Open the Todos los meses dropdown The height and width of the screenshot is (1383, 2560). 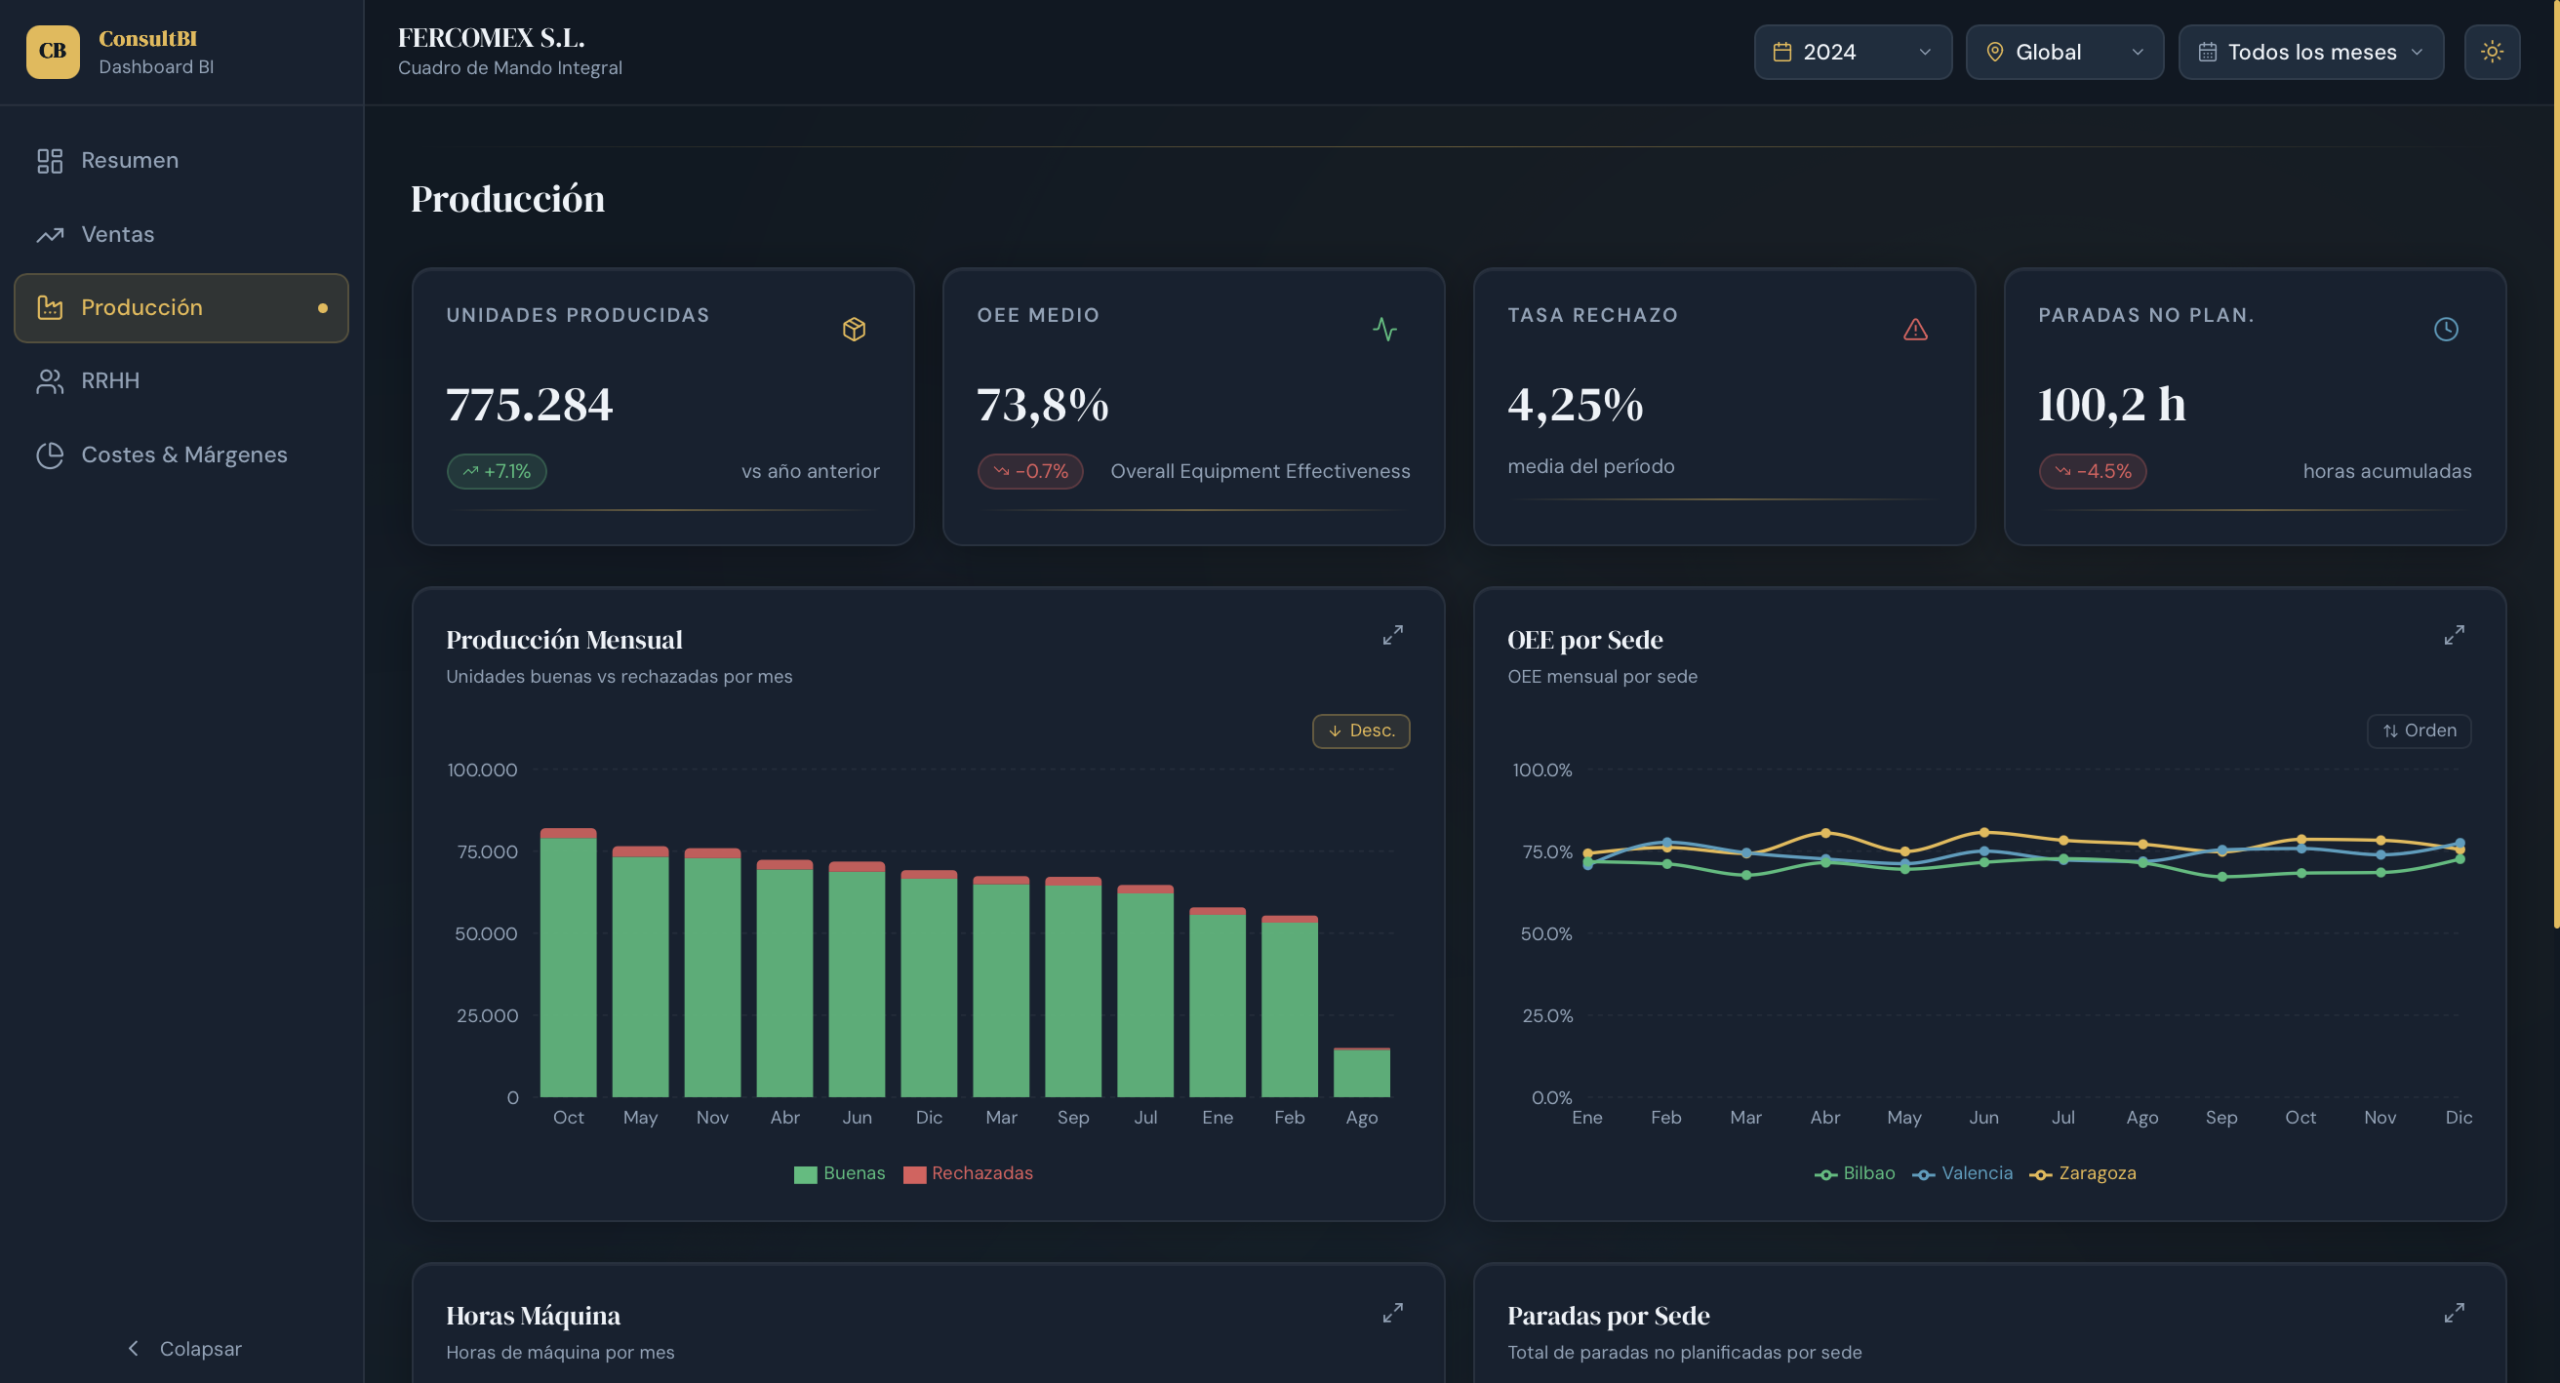(2310, 52)
